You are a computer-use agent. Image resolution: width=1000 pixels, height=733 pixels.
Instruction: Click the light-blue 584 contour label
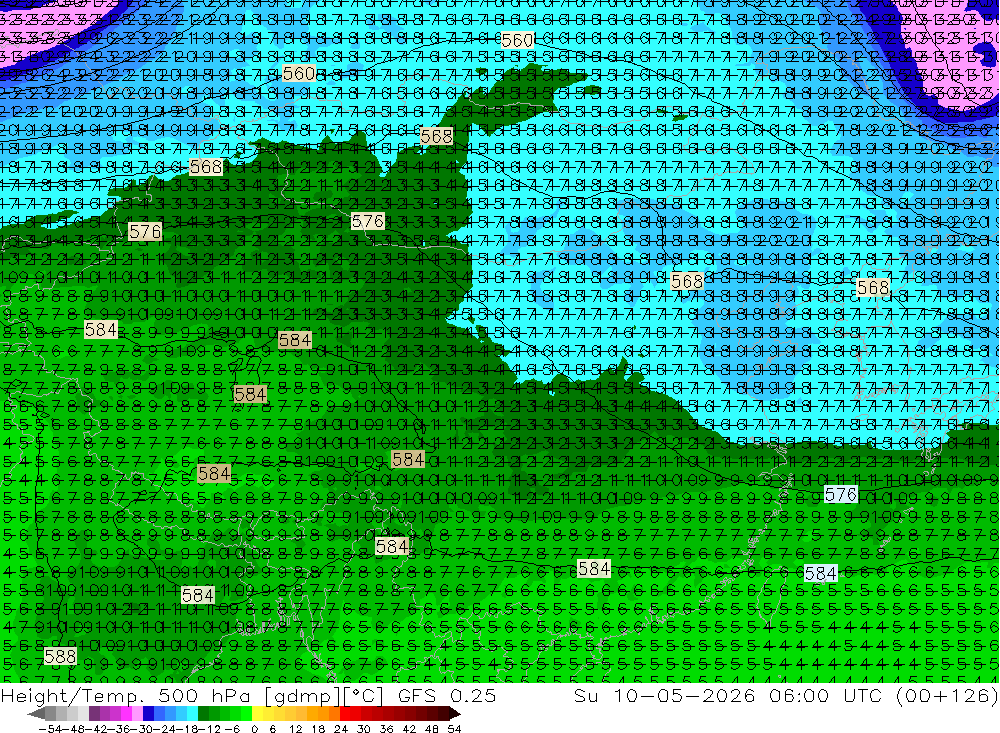(820, 574)
